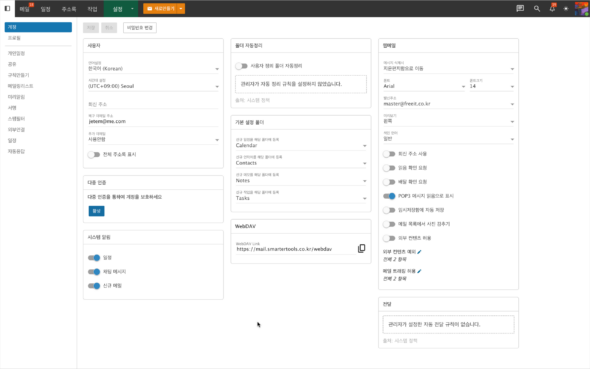Enable the auto-save to drafts toggle

pos(389,210)
